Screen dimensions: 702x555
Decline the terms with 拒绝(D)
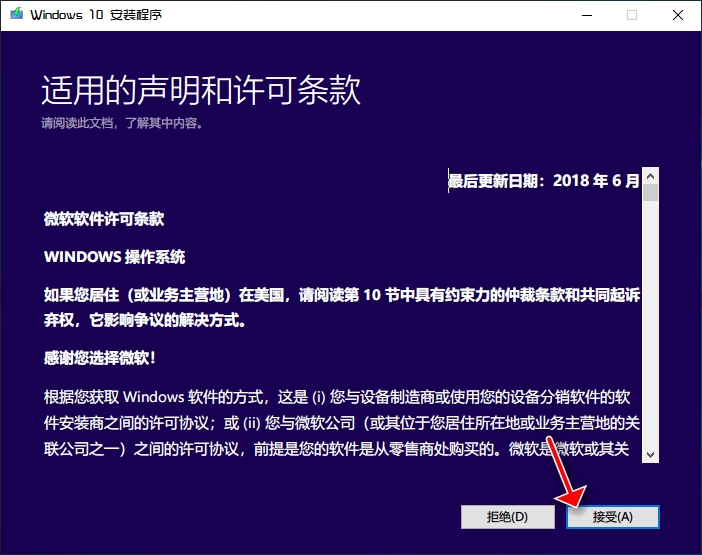[x=507, y=517]
